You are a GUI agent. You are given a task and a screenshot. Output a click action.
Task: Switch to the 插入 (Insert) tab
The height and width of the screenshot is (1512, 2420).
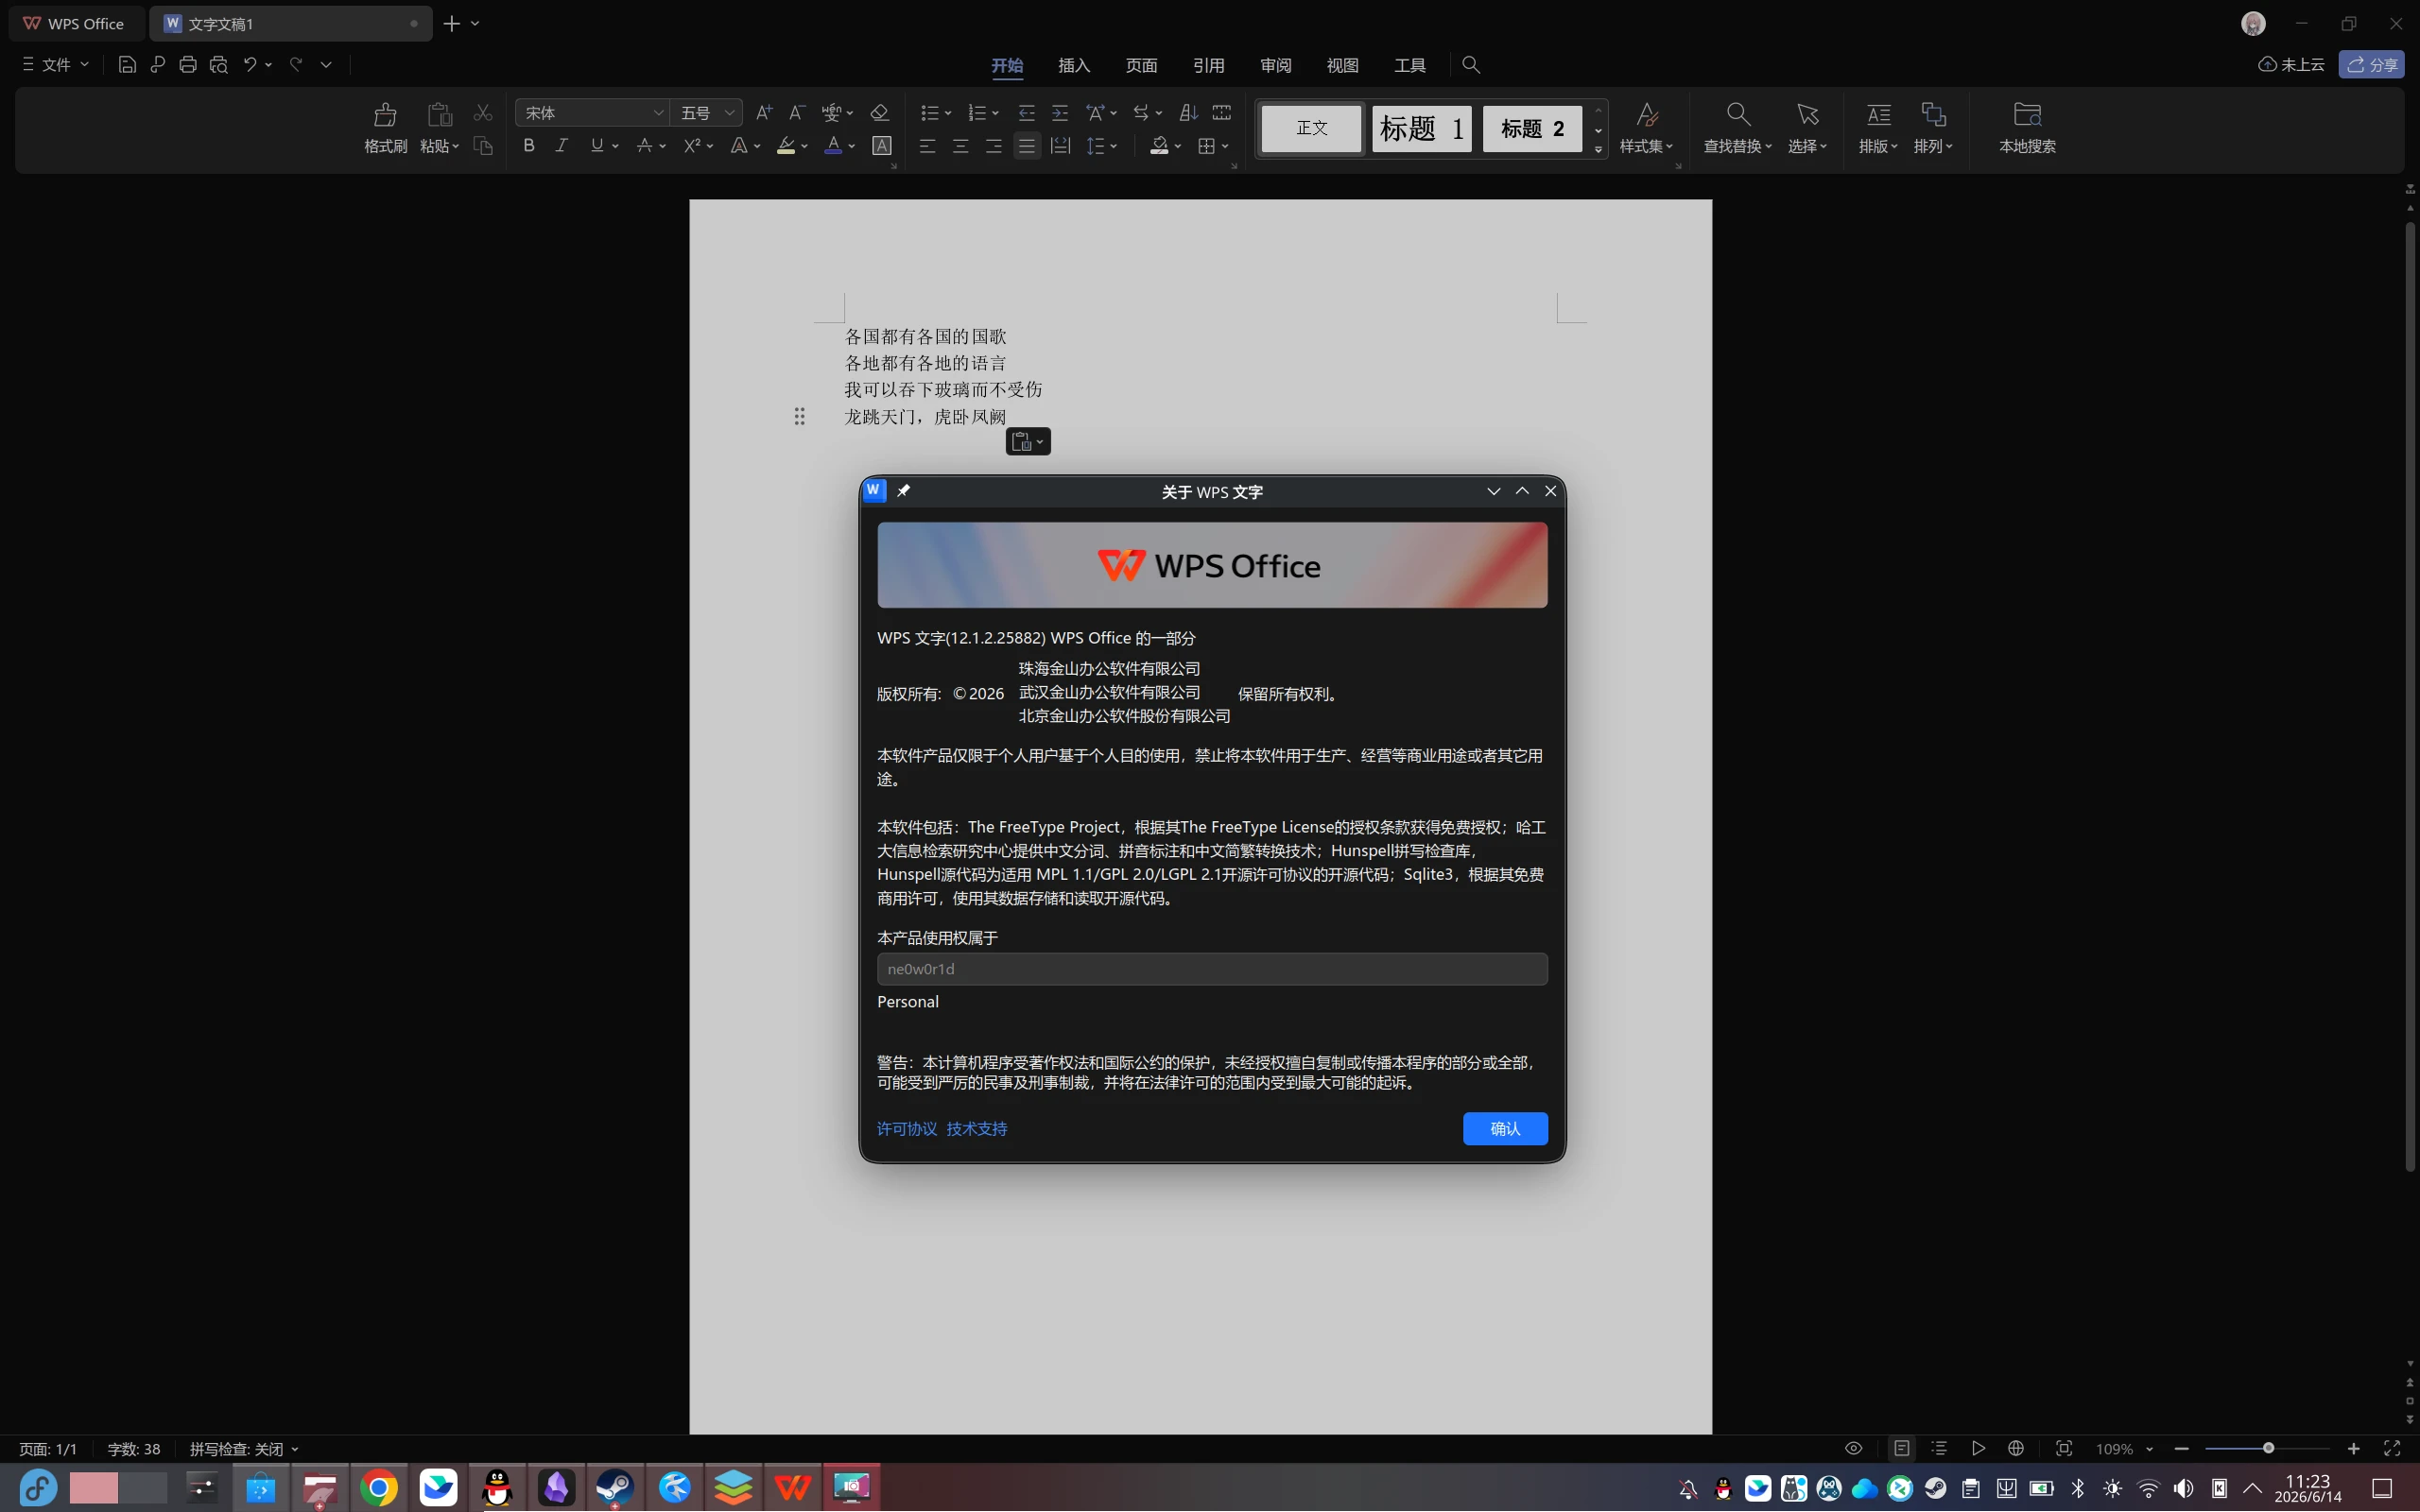coord(1074,65)
